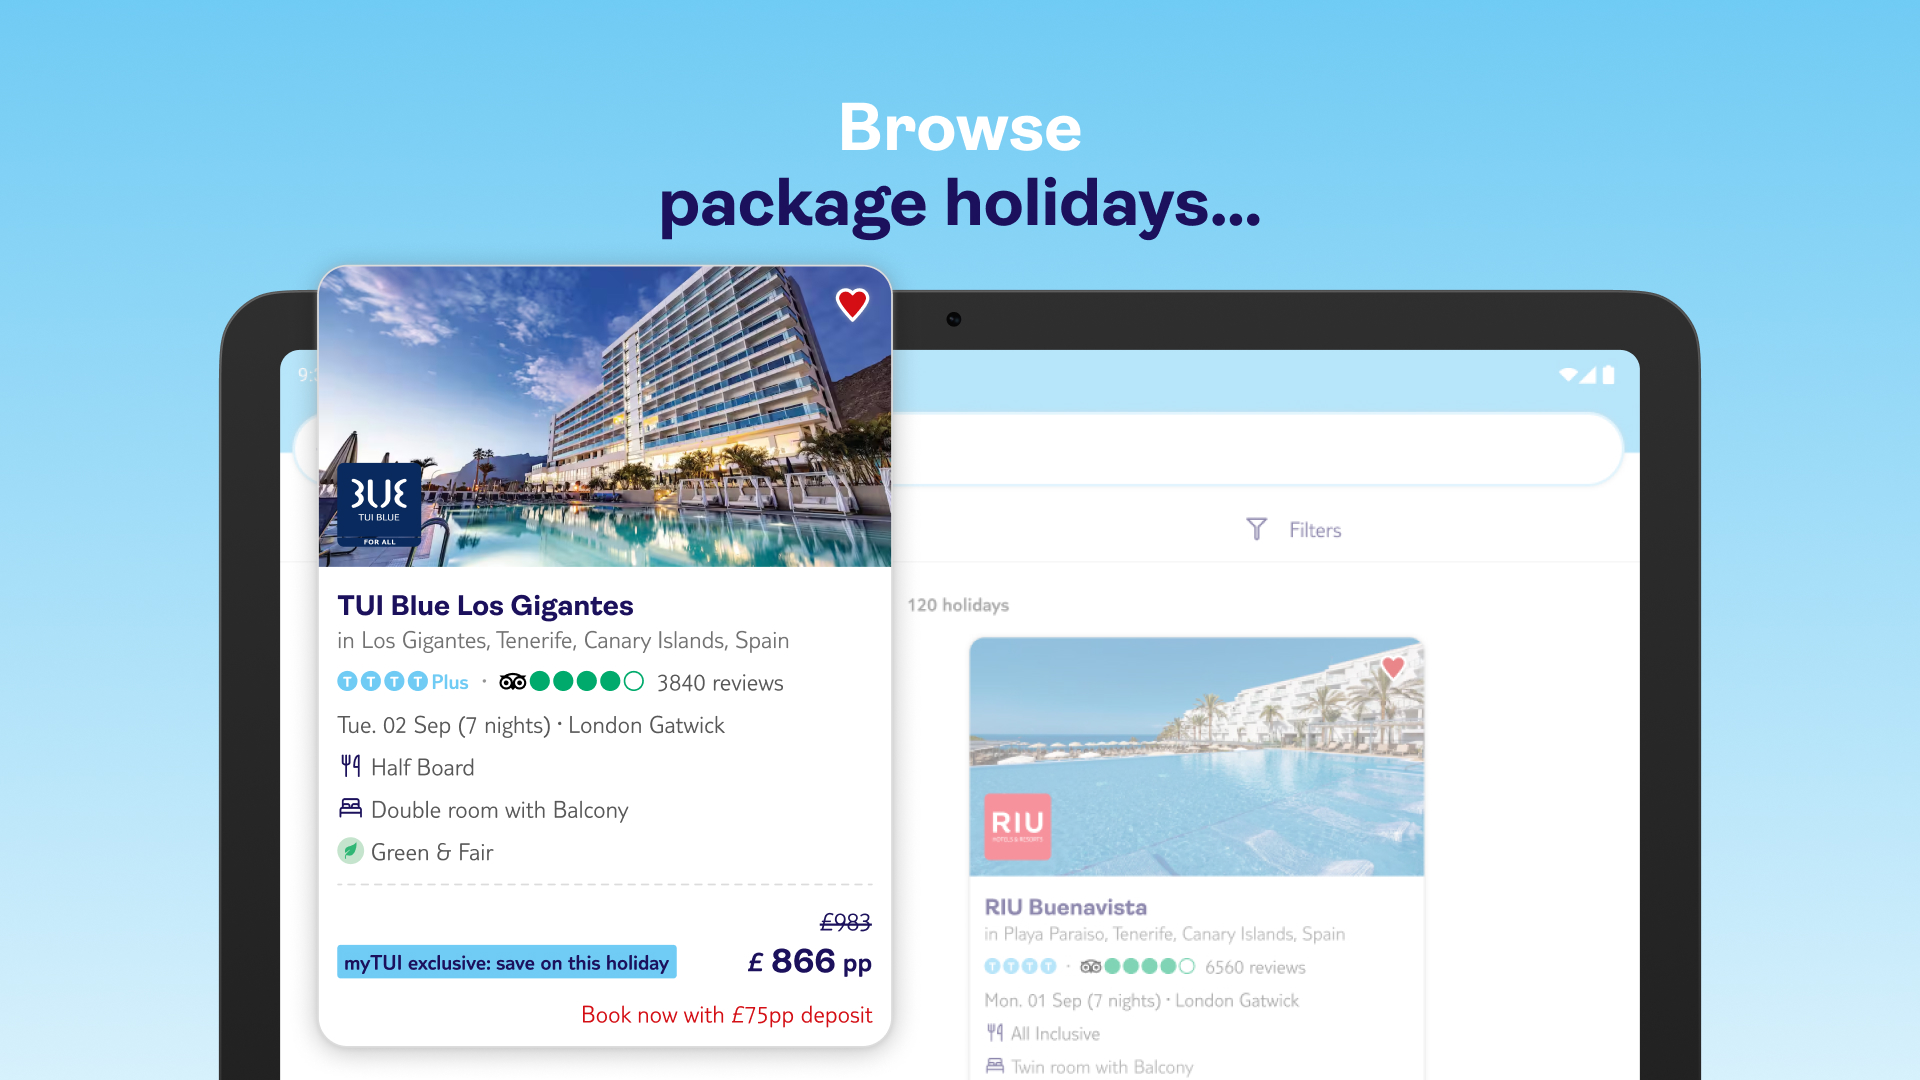Open the TUI Blue Los Gigantes hotel title
Image resolution: width=1920 pixels, height=1080 pixels.
pos(485,605)
